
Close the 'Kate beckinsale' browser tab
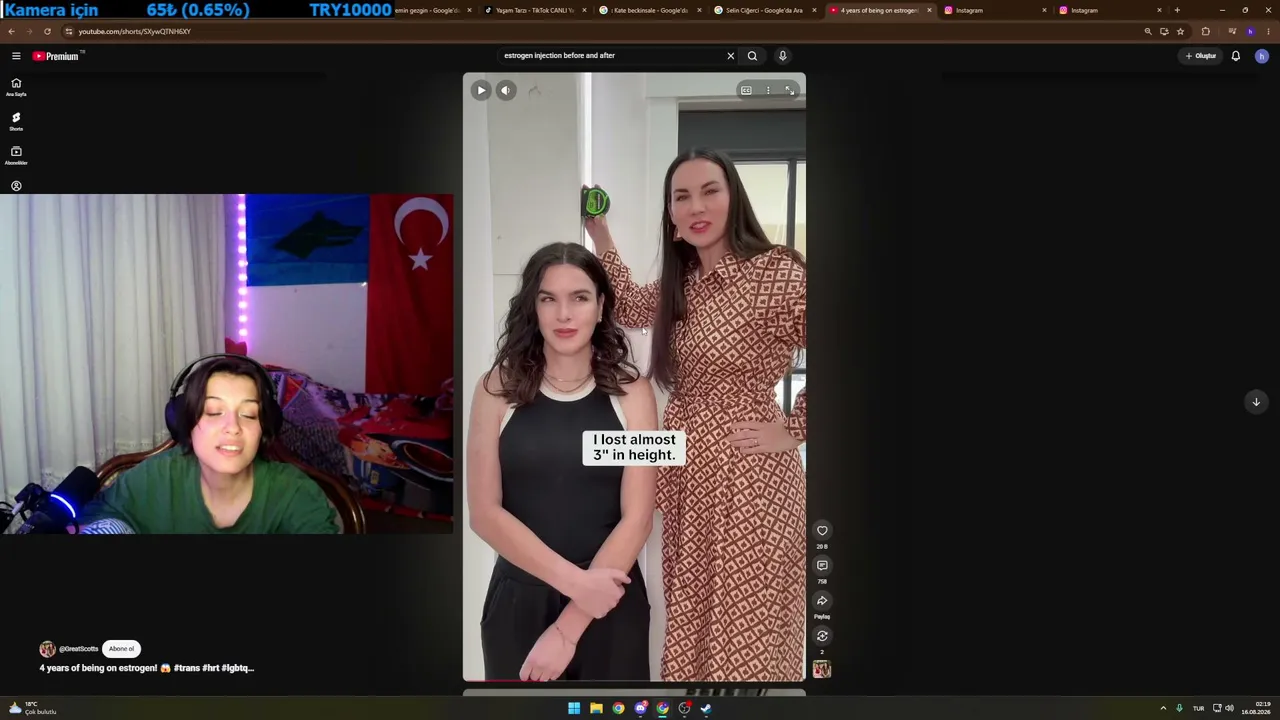[699, 10]
